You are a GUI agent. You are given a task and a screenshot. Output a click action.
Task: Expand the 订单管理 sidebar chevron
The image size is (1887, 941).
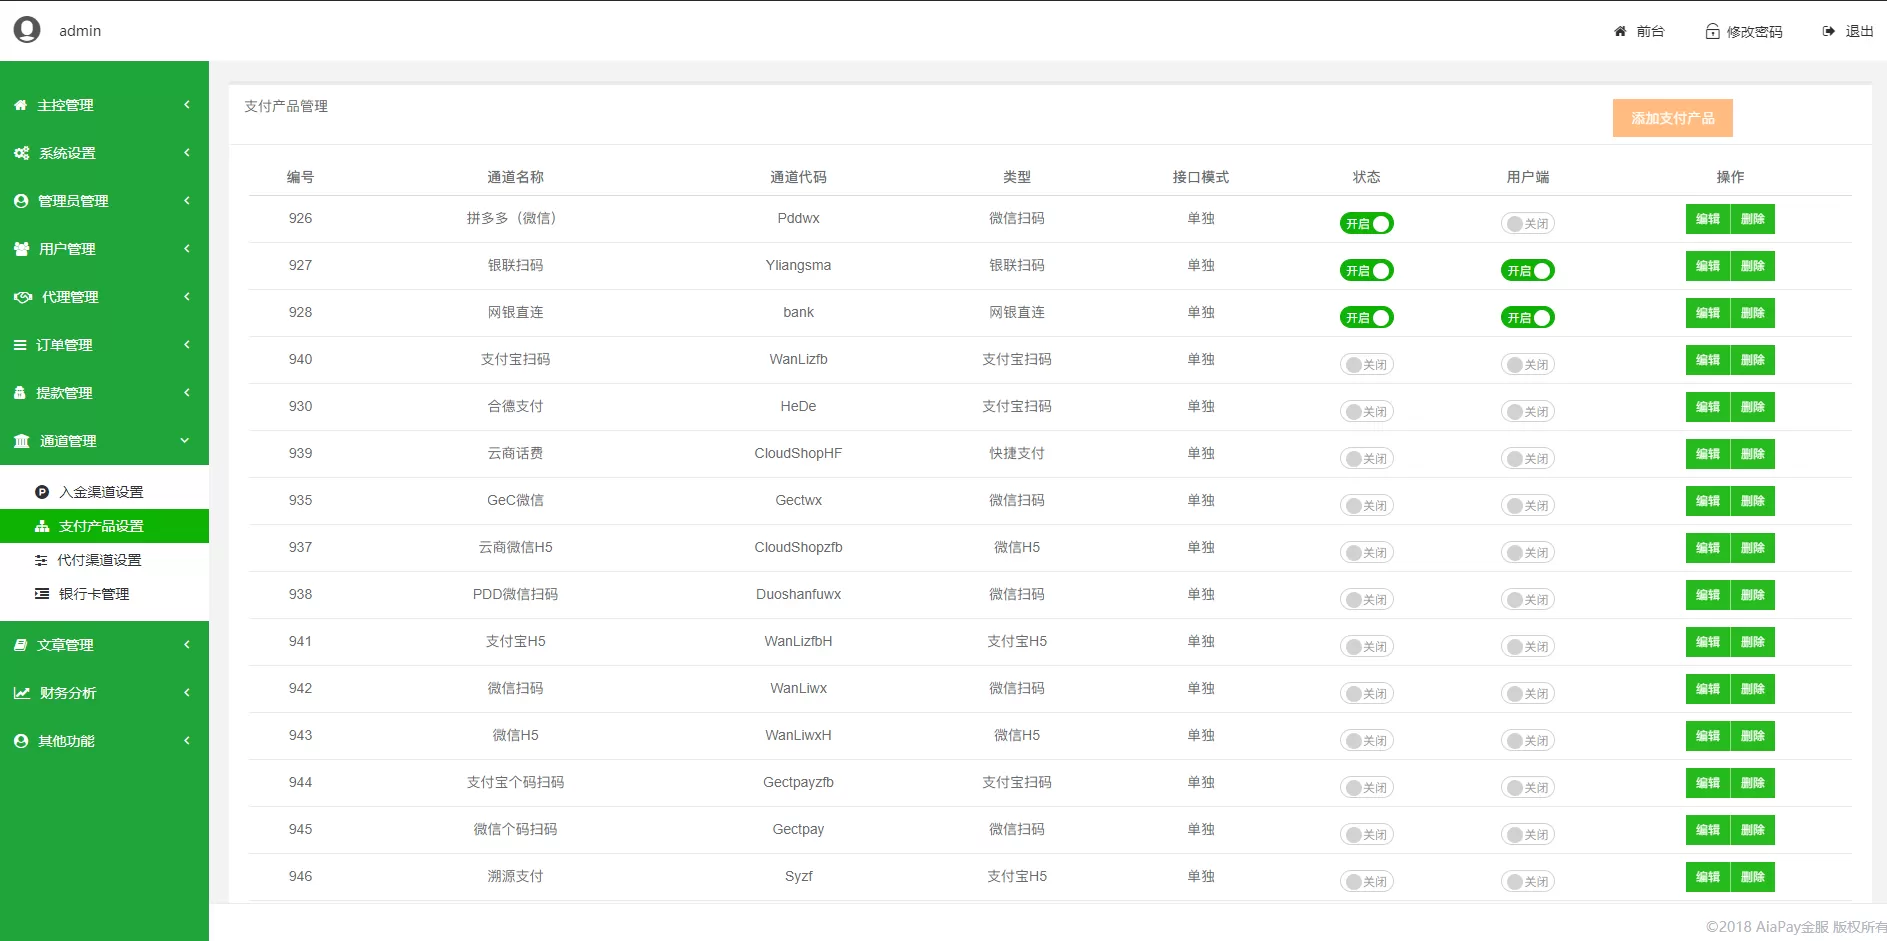(x=186, y=345)
